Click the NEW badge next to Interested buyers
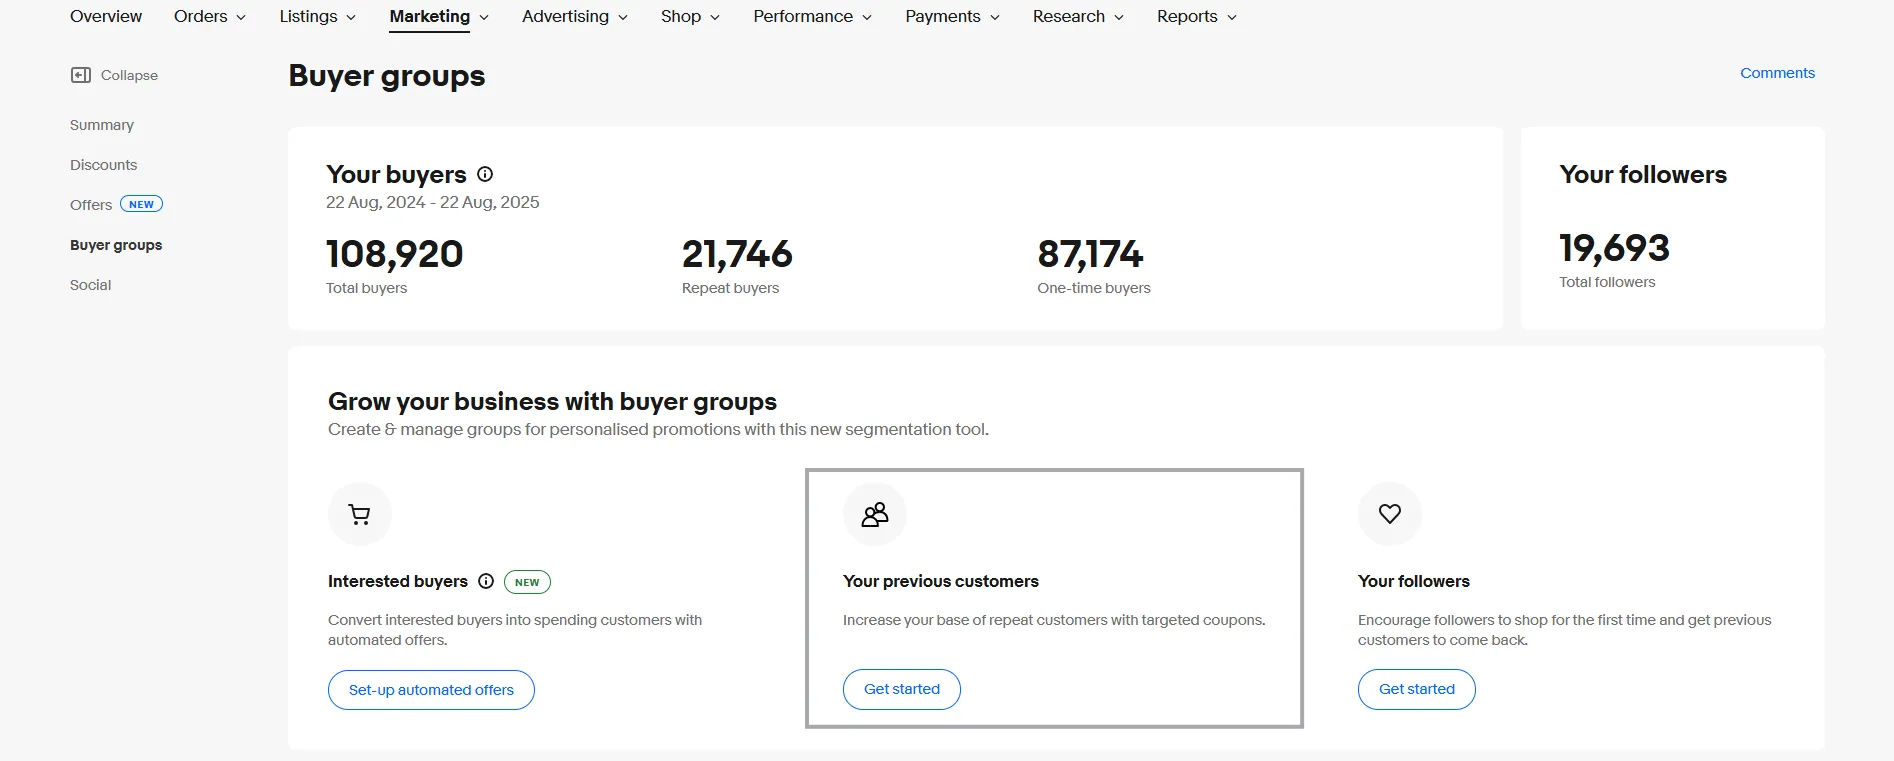 (527, 582)
